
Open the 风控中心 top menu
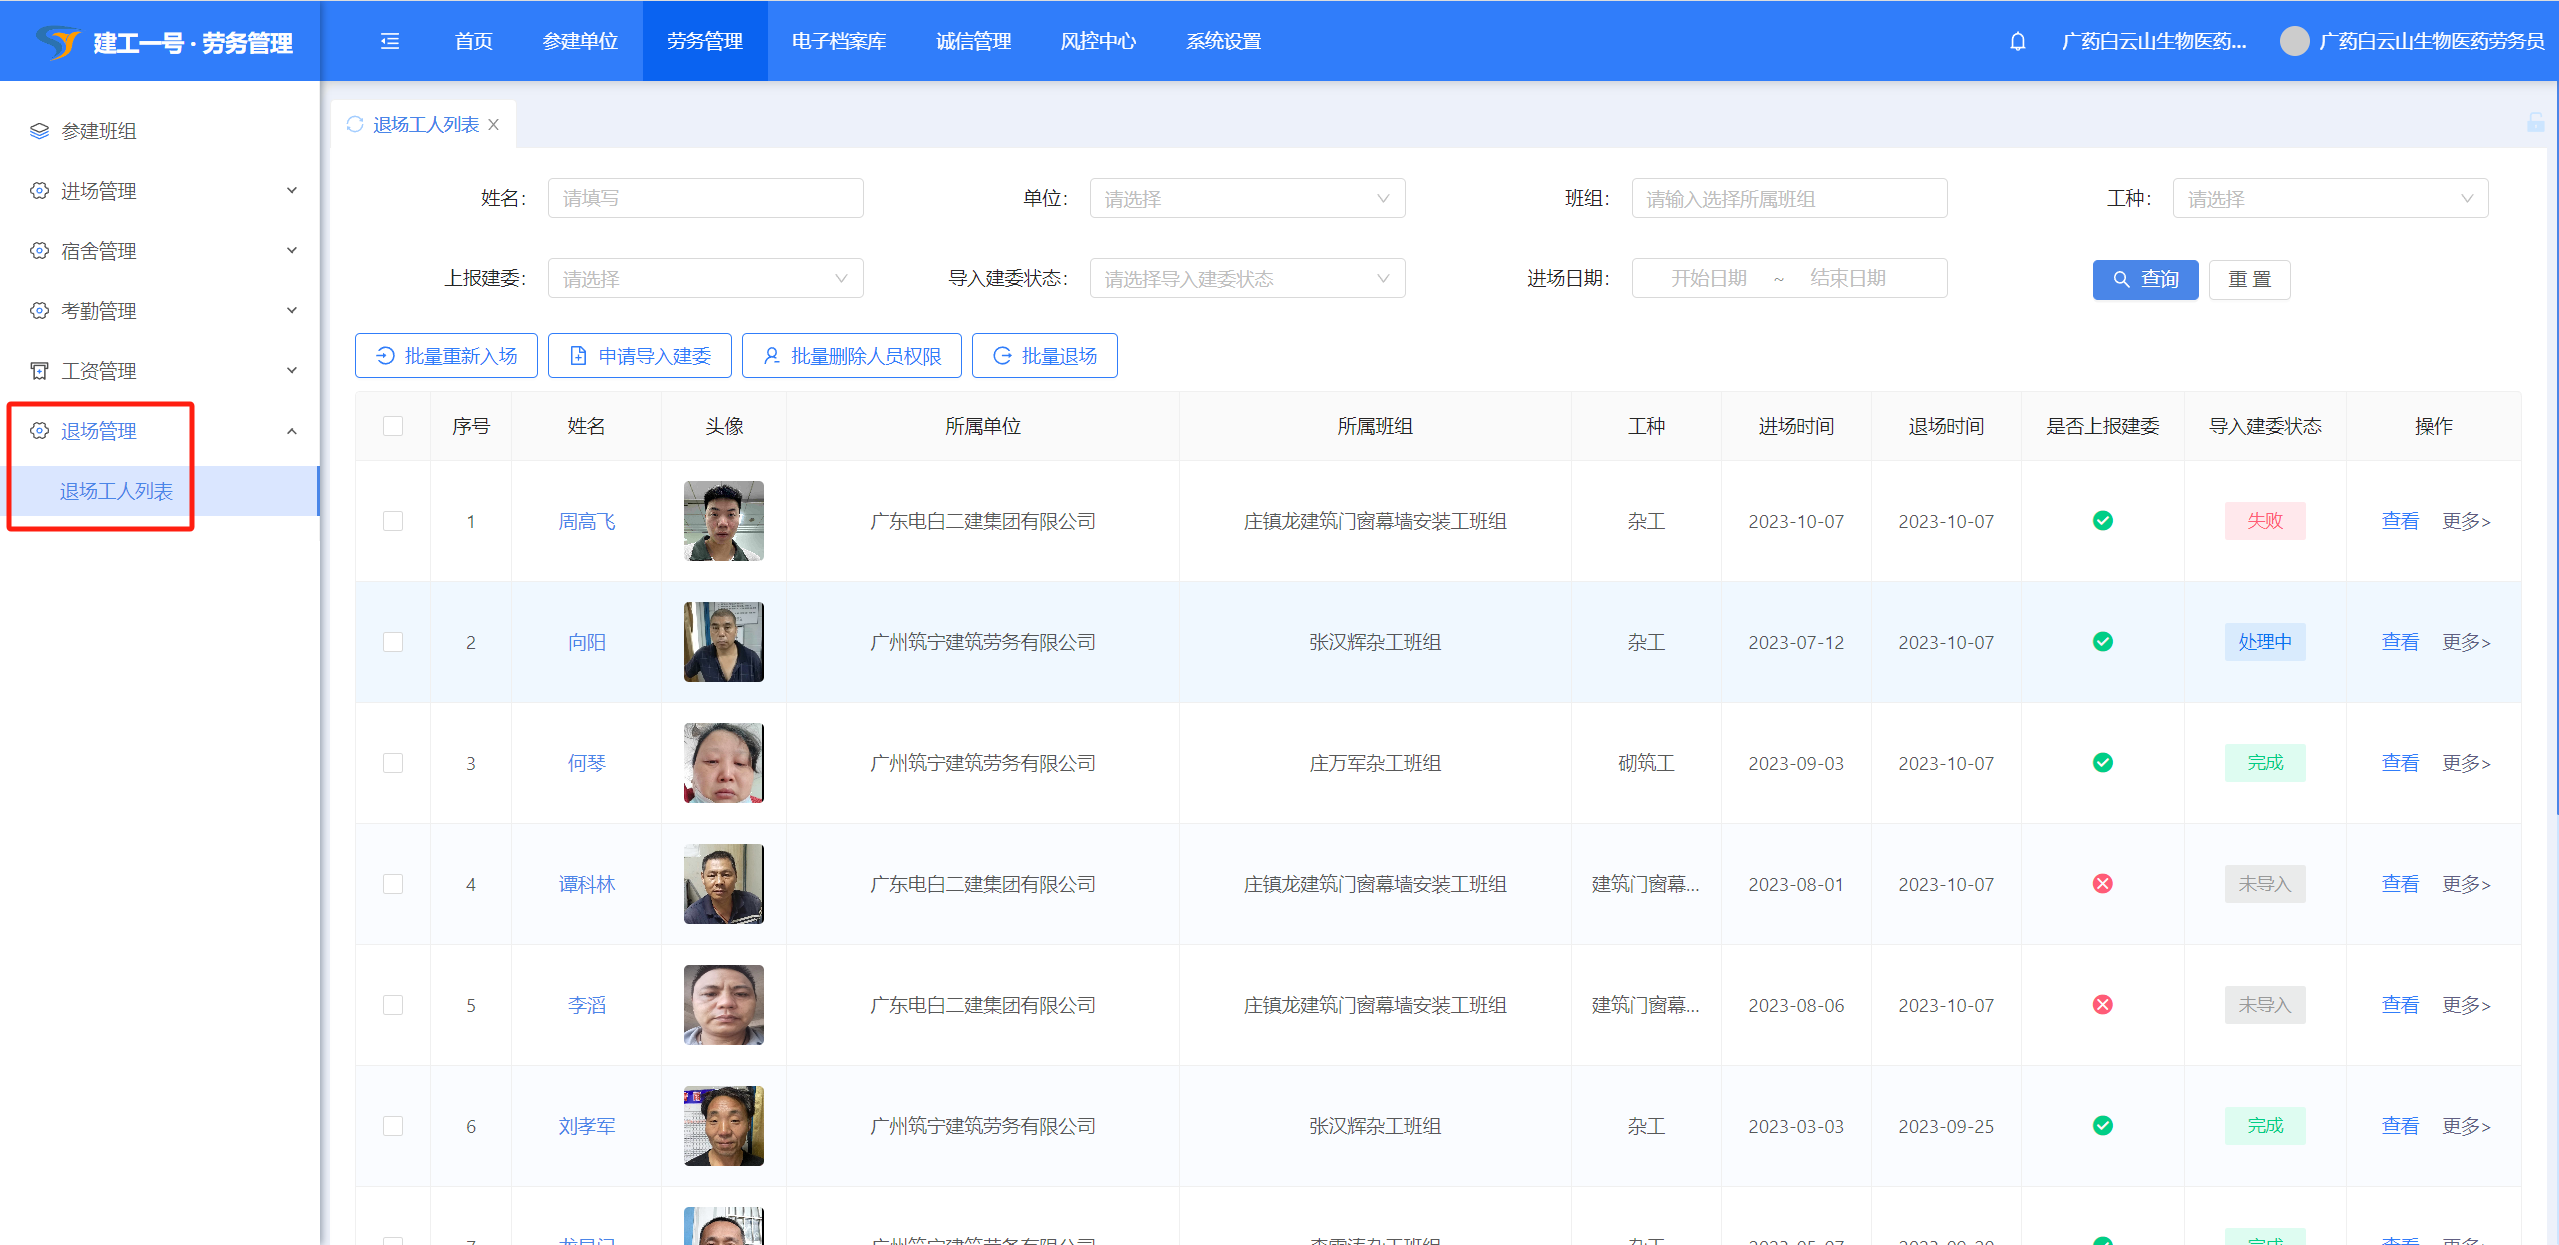point(1097,41)
